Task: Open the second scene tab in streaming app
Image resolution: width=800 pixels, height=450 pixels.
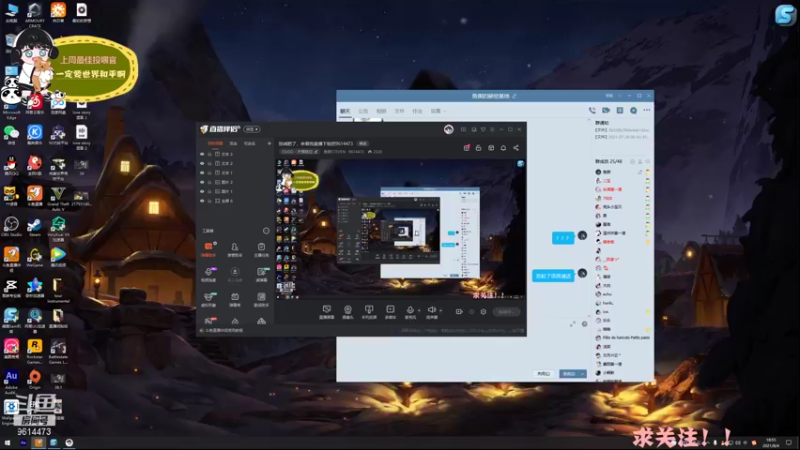Action: 233,143
